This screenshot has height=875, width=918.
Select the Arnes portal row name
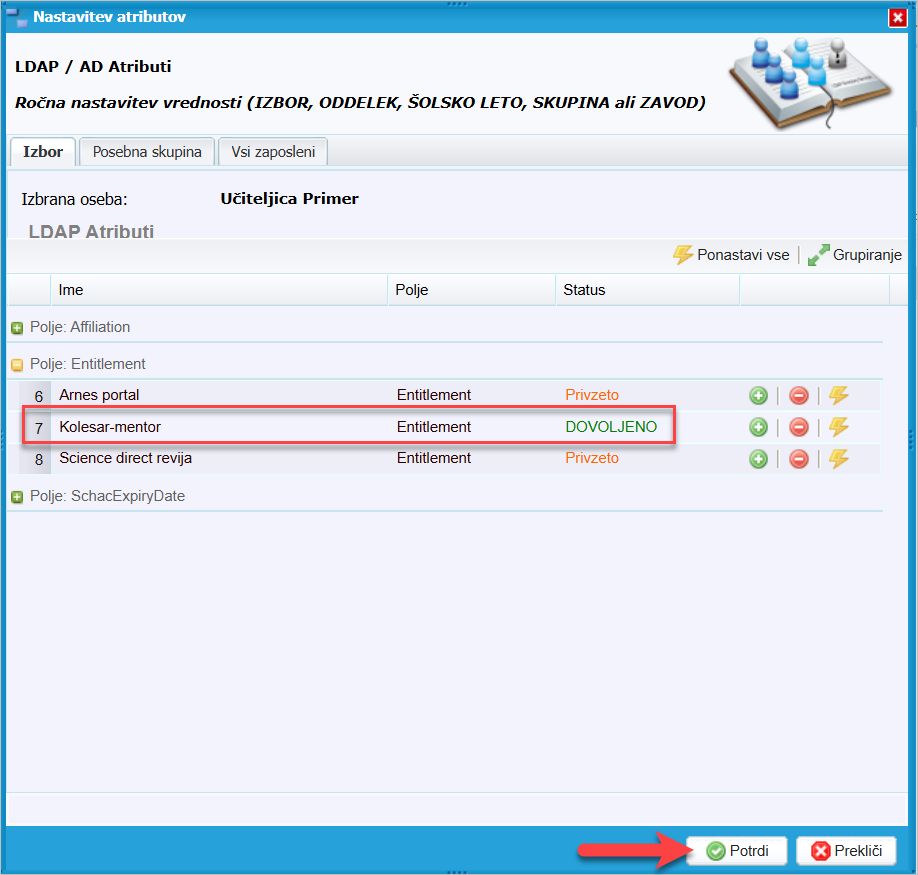pyautogui.click(x=99, y=395)
